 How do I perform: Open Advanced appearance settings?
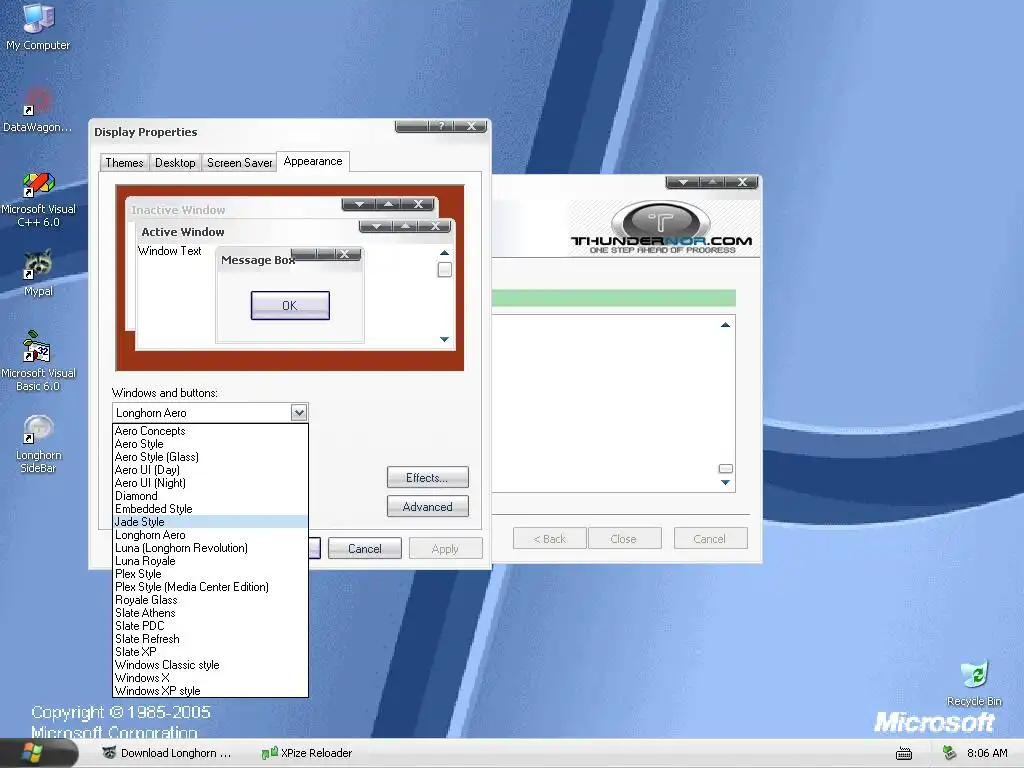pos(427,507)
